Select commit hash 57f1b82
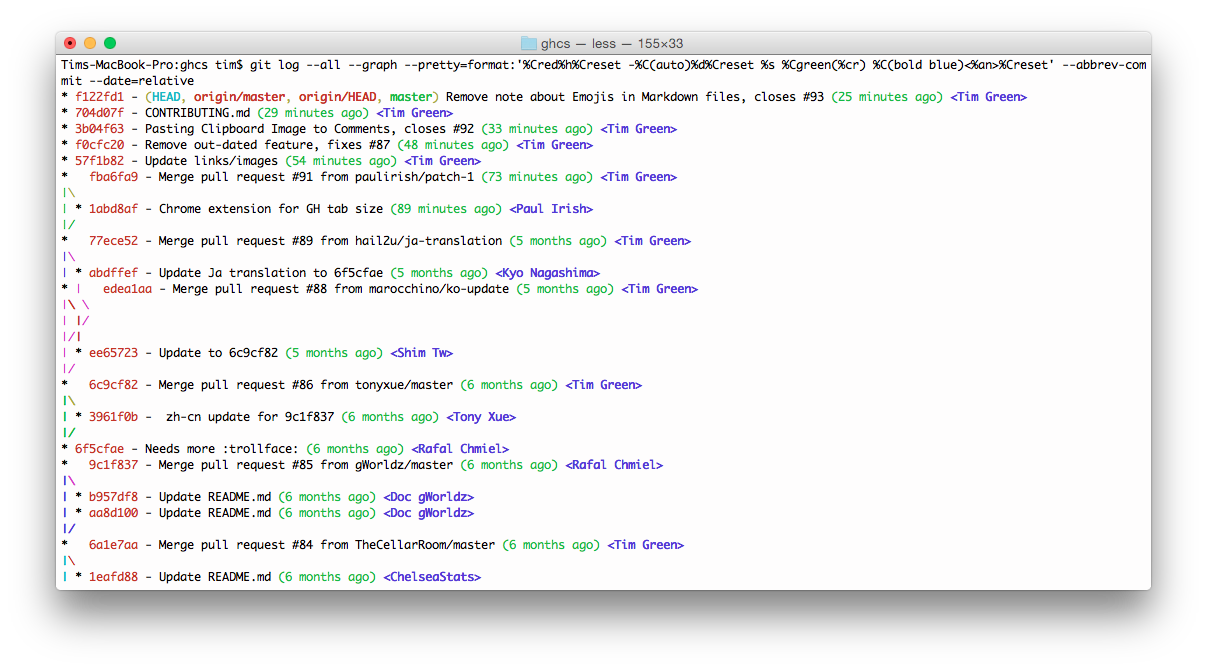Viewport: 1207px width, 670px height. [99, 161]
